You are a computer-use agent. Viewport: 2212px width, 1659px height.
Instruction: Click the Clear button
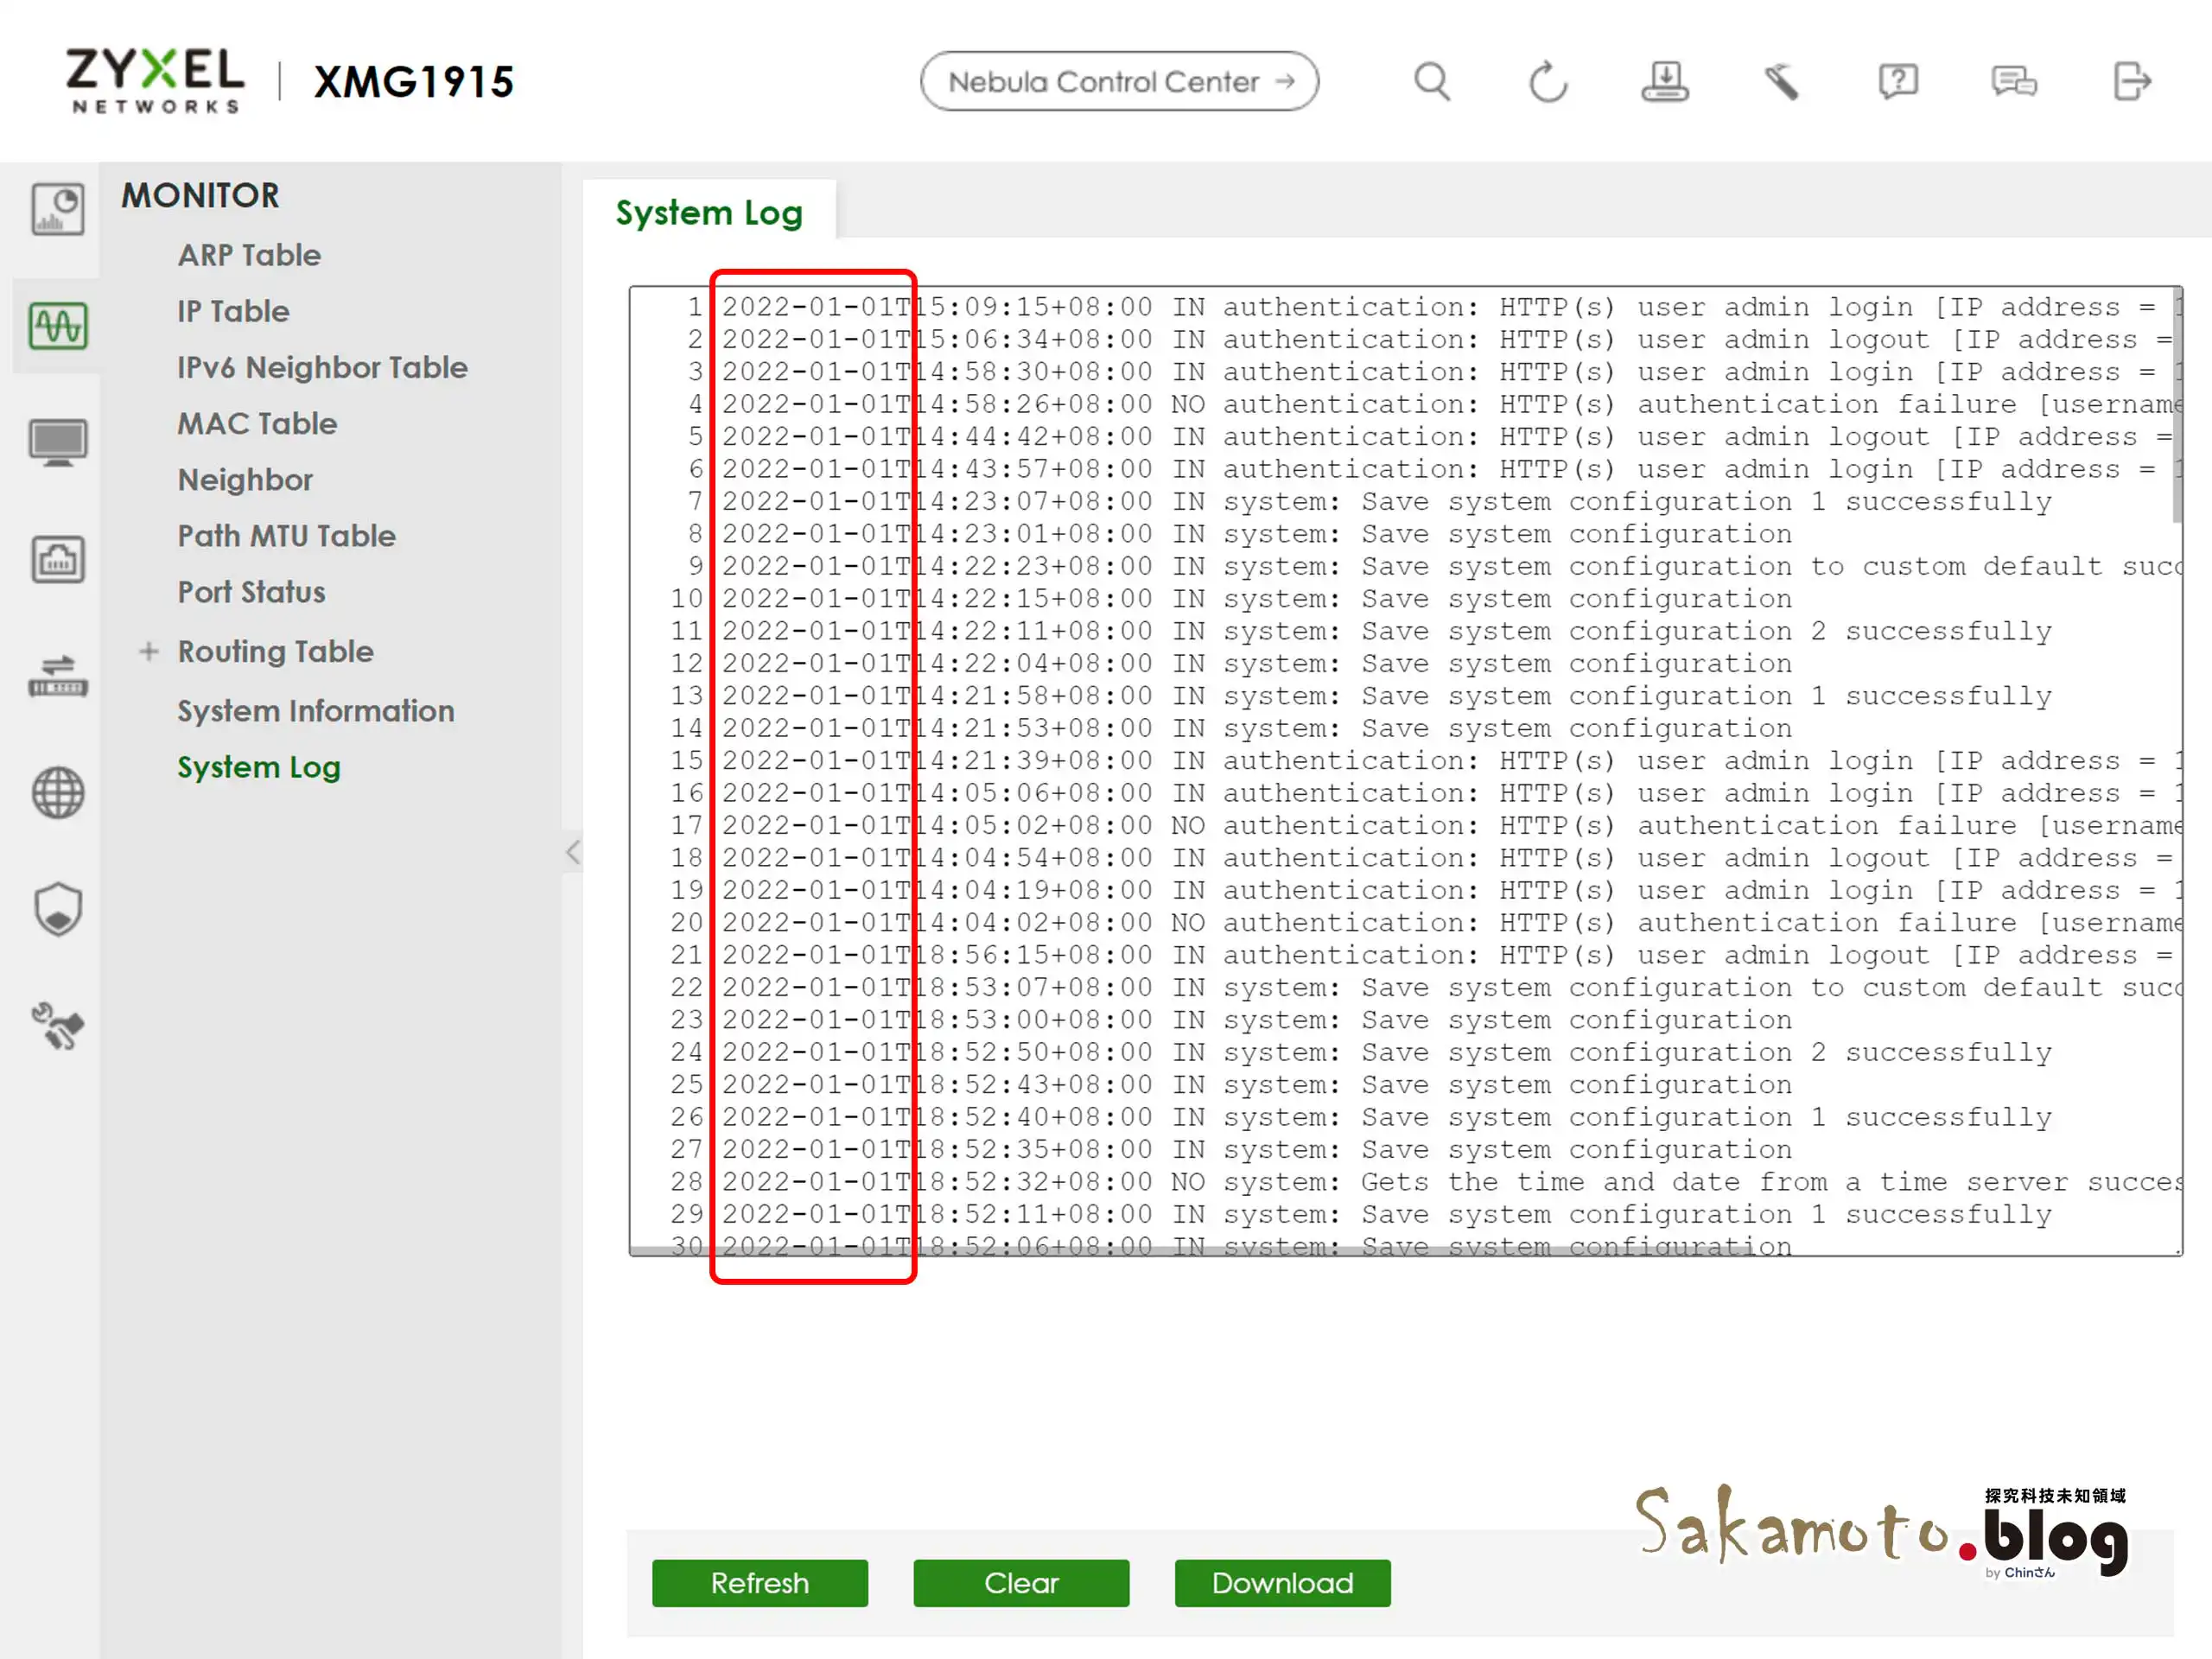pos(1020,1583)
